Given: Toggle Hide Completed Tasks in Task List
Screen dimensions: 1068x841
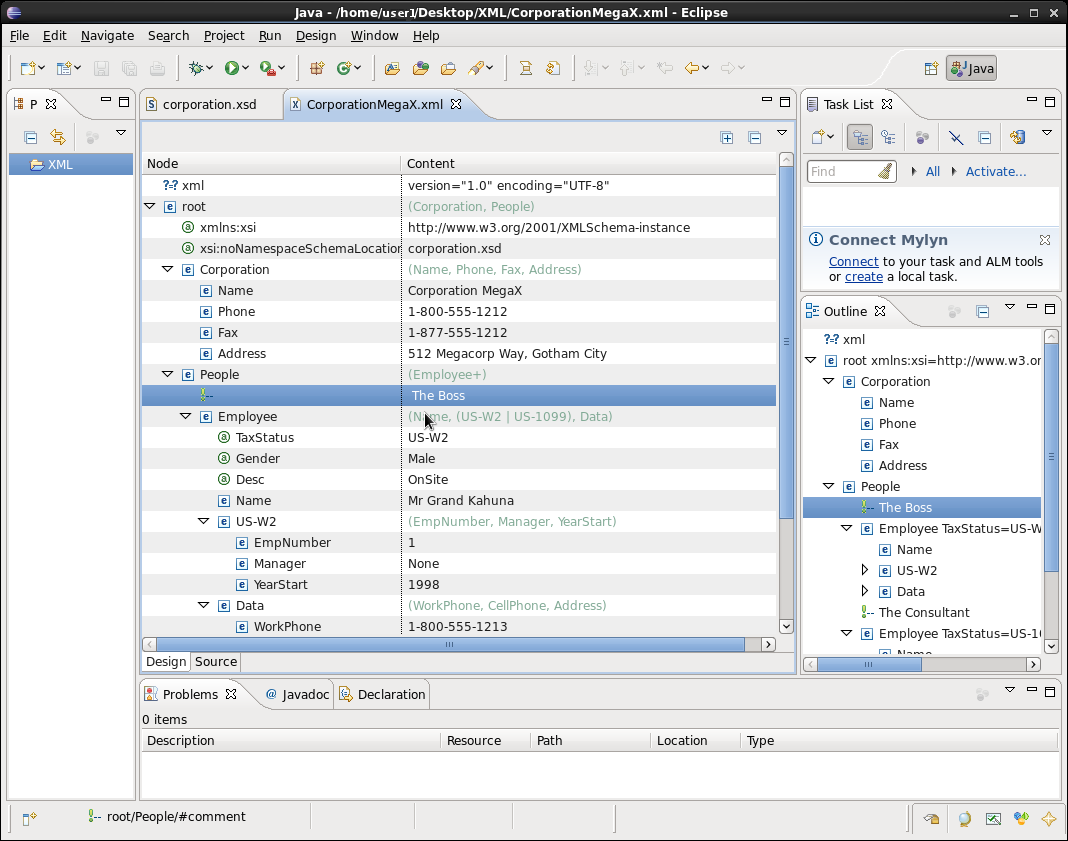Looking at the screenshot, I should (956, 138).
